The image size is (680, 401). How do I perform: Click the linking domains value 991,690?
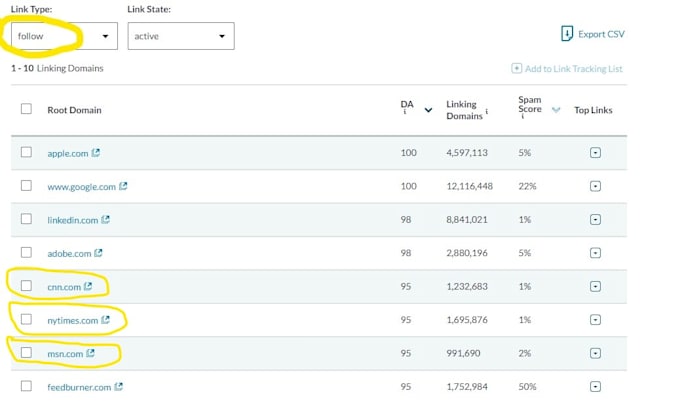tap(463, 353)
